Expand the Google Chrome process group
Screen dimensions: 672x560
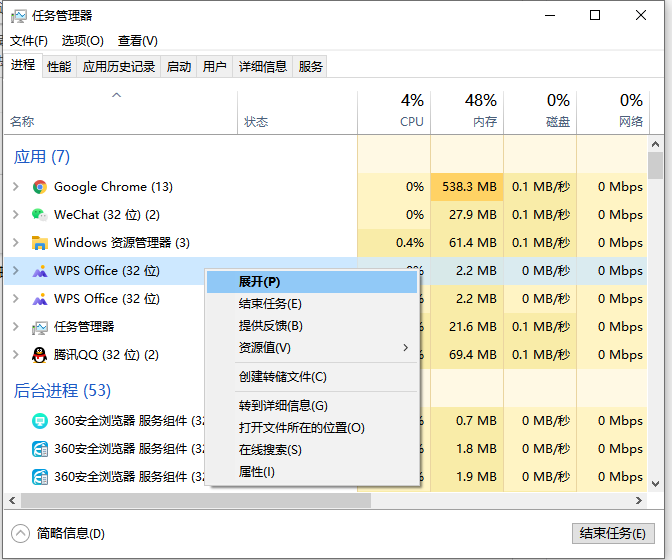click(15, 187)
